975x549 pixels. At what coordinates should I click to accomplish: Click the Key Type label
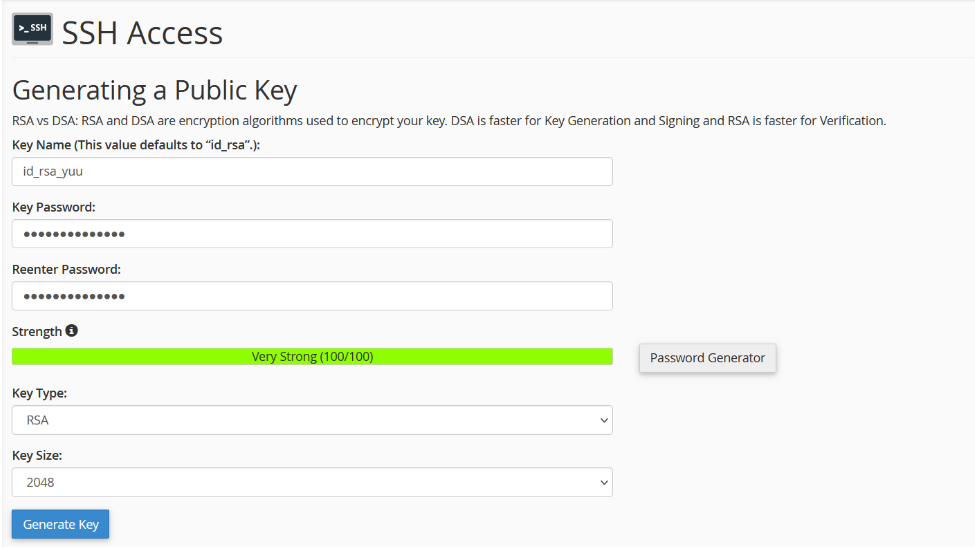[39, 393]
